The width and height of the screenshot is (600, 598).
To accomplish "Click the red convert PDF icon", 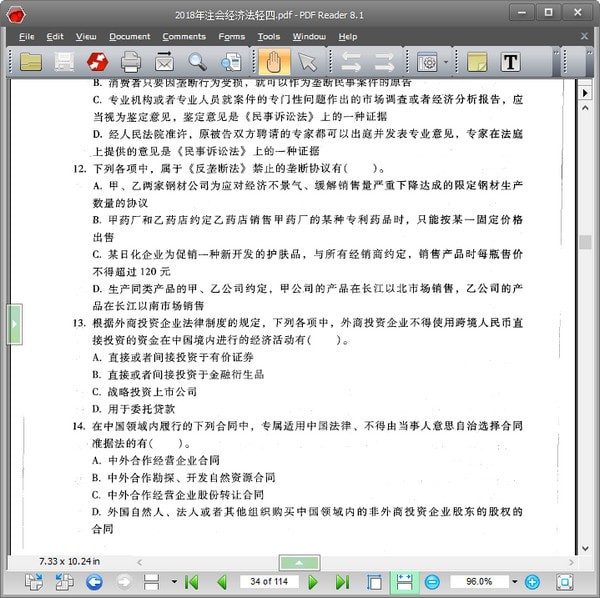I will [x=97, y=62].
